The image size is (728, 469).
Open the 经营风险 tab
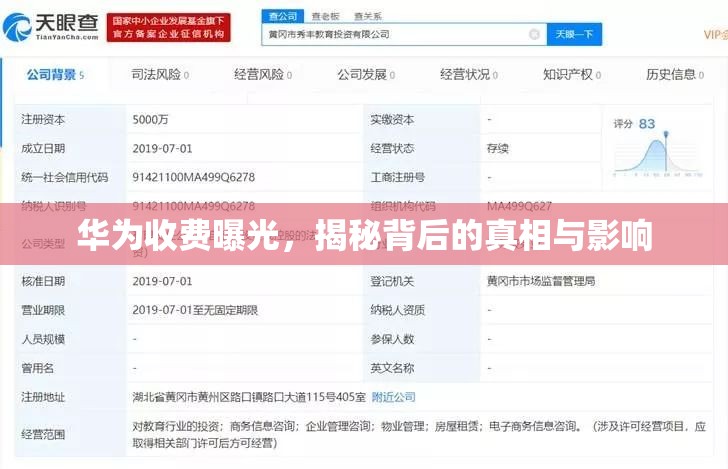(263, 74)
